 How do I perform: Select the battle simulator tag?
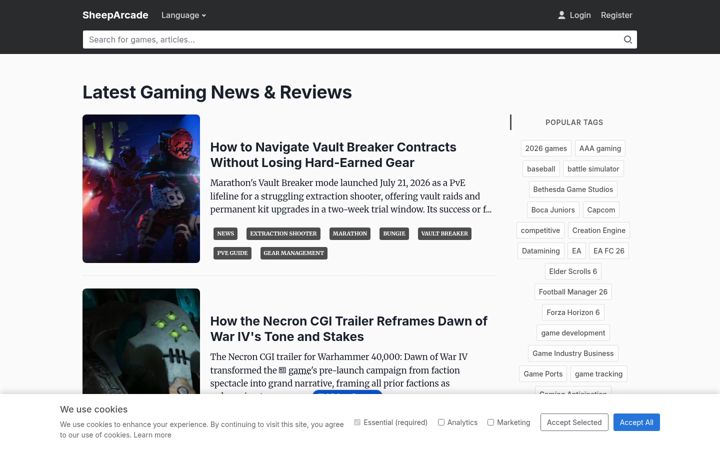tap(593, 169)
